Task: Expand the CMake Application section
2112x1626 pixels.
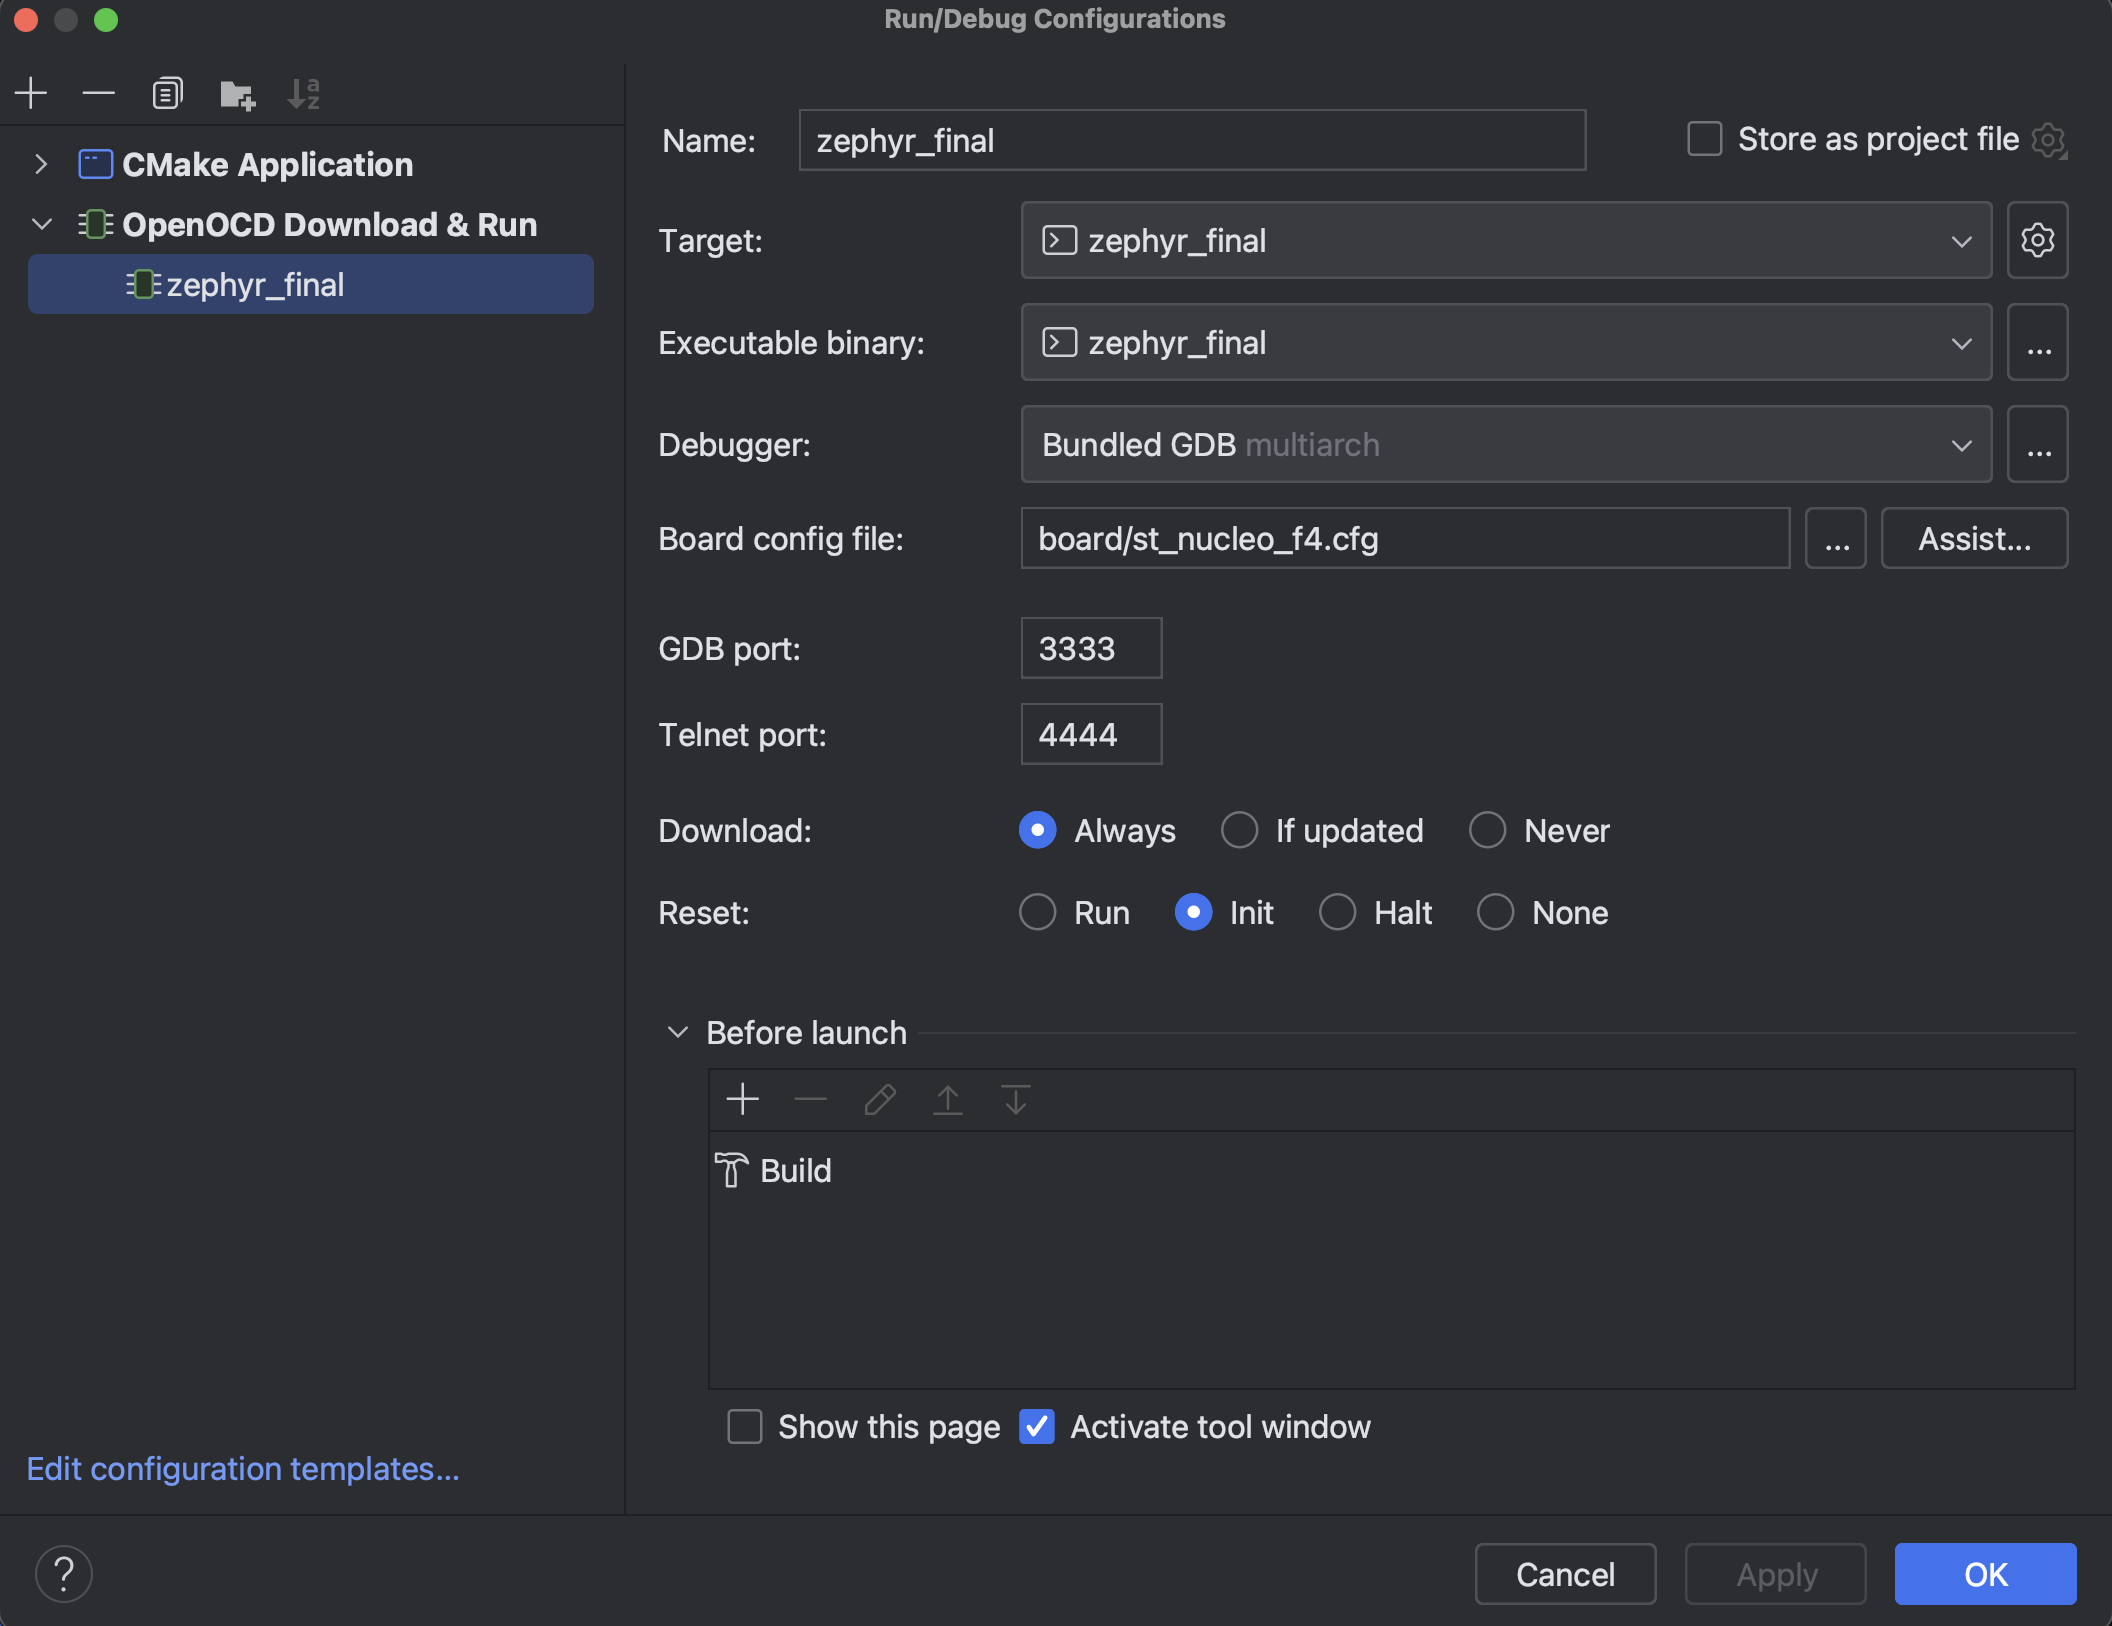Action: pos(41,164)
